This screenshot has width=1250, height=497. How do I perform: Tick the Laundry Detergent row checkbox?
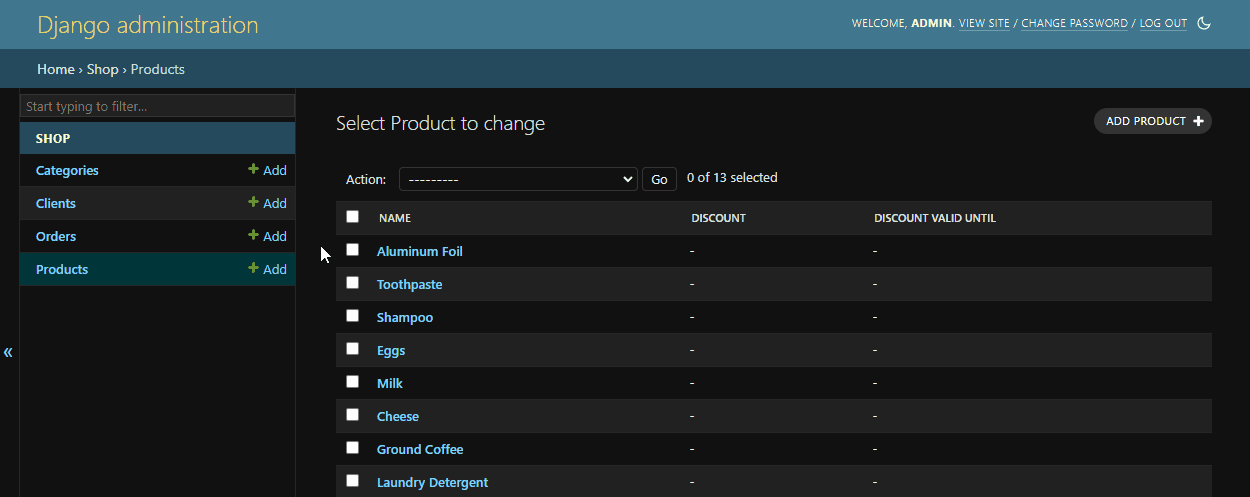pyautogui.click(x=352, y=481)
